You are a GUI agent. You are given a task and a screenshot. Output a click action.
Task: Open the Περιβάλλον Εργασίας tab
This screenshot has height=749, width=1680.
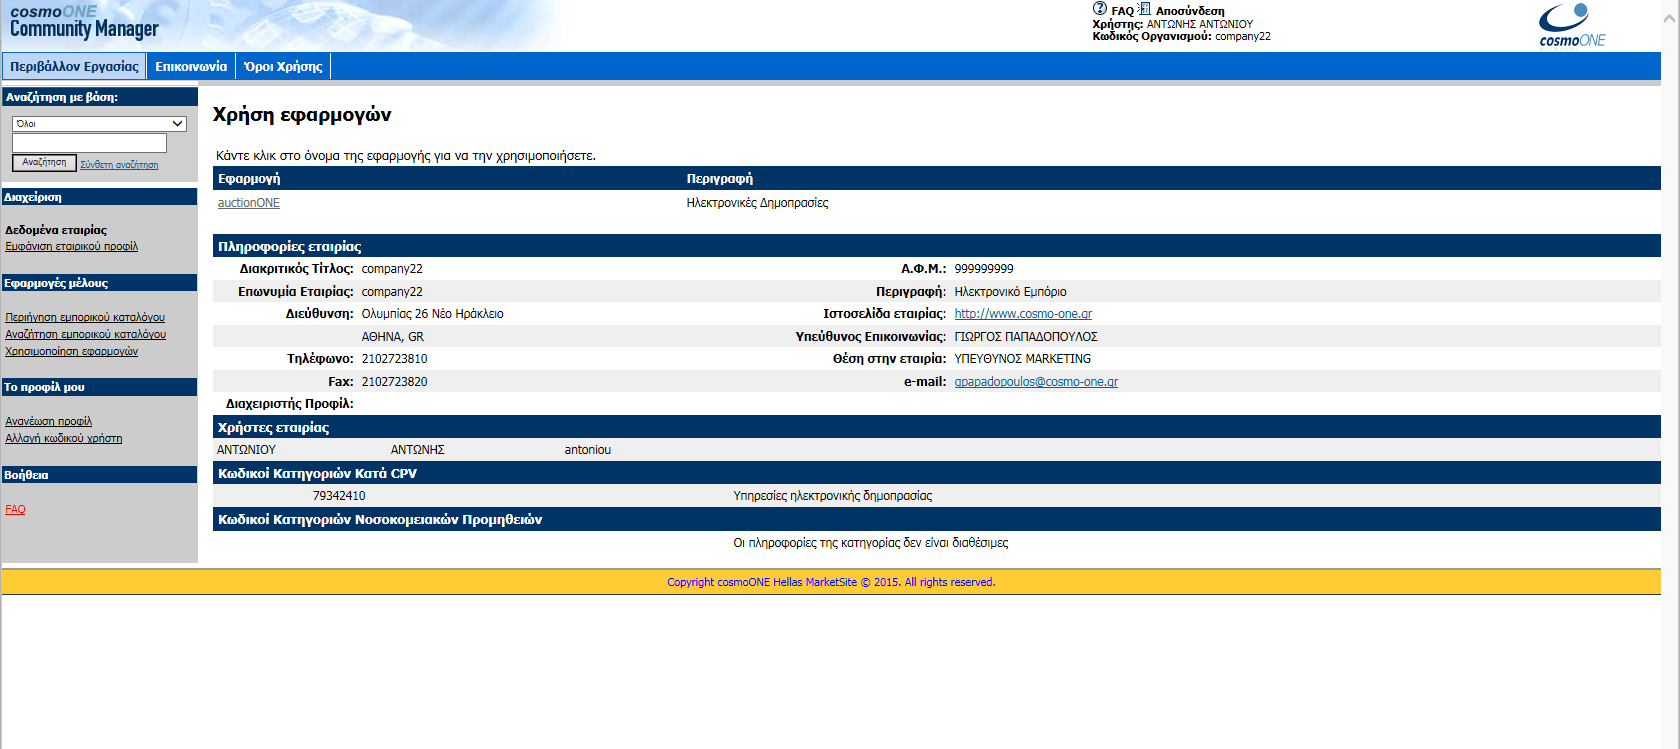(x=74, y=66)
